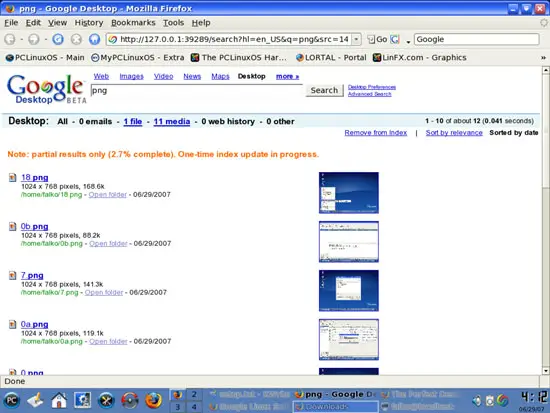Viewport: 550px width, 413px height.
Task: Click Open folder for 0b.png
Action: pyautogui.click(x=108, y=244)
